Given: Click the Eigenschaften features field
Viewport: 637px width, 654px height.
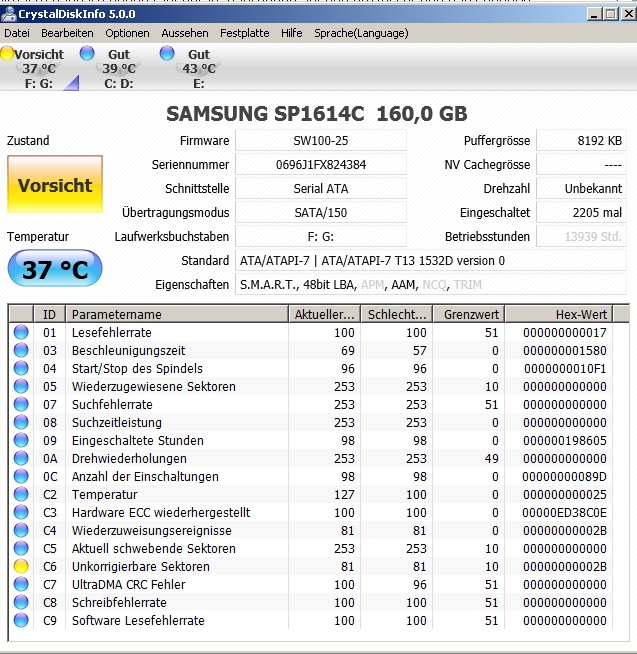Looking at the screenshot, I should [x=431, y=284].
